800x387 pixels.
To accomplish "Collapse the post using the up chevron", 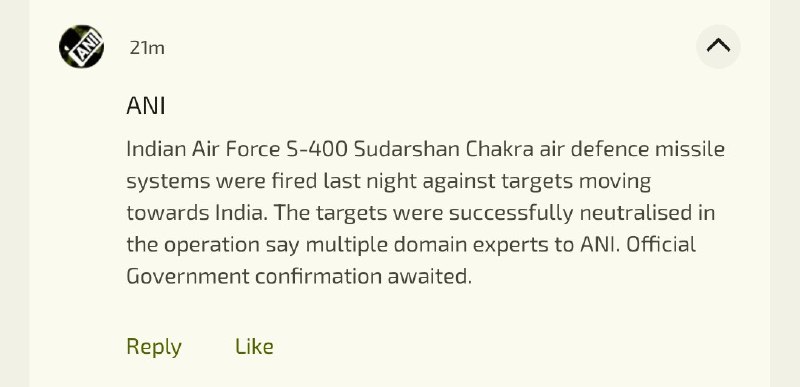I will coord(718,46).
